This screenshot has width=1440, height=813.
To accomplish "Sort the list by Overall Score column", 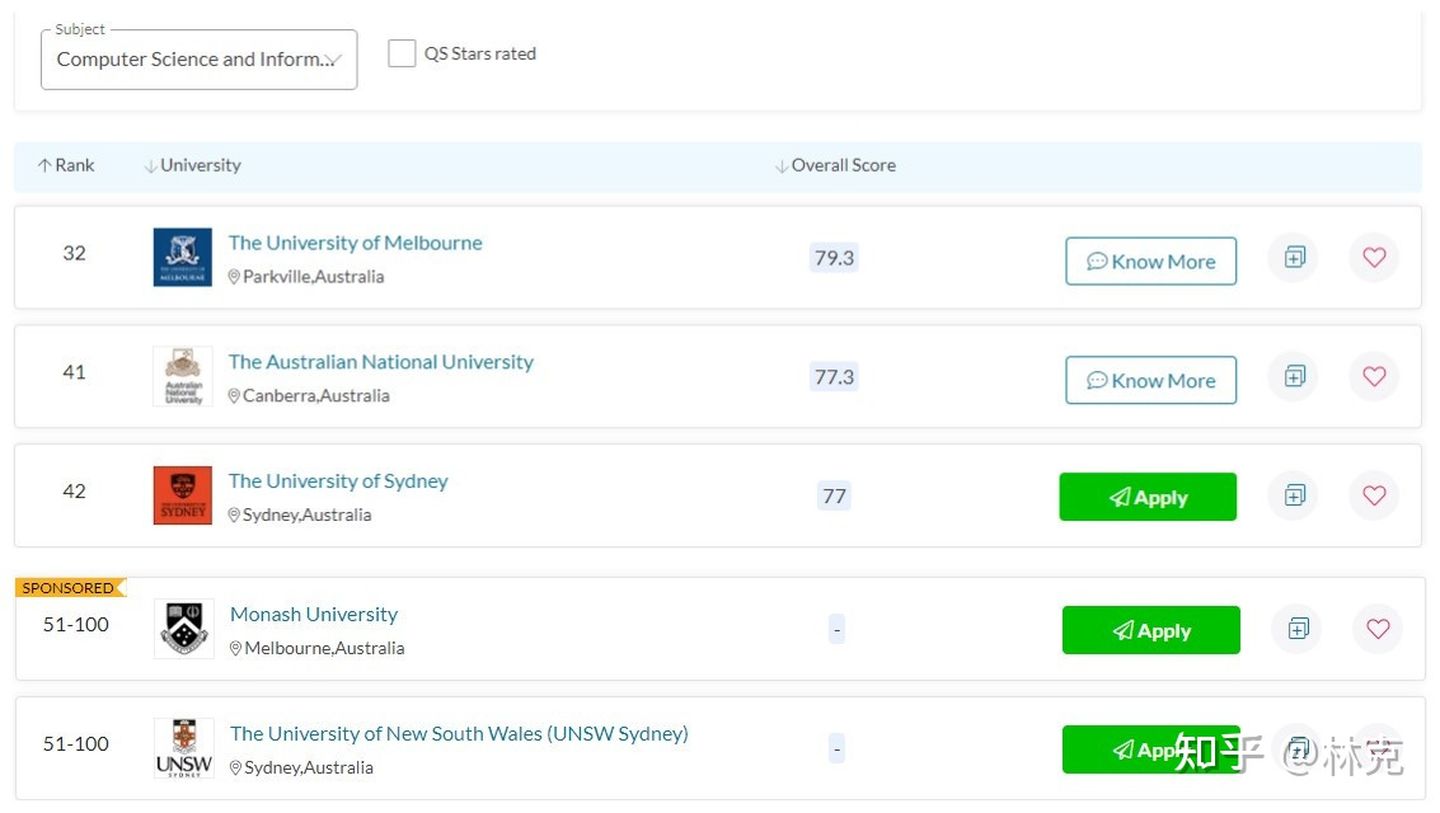I will tap(836, 165).
